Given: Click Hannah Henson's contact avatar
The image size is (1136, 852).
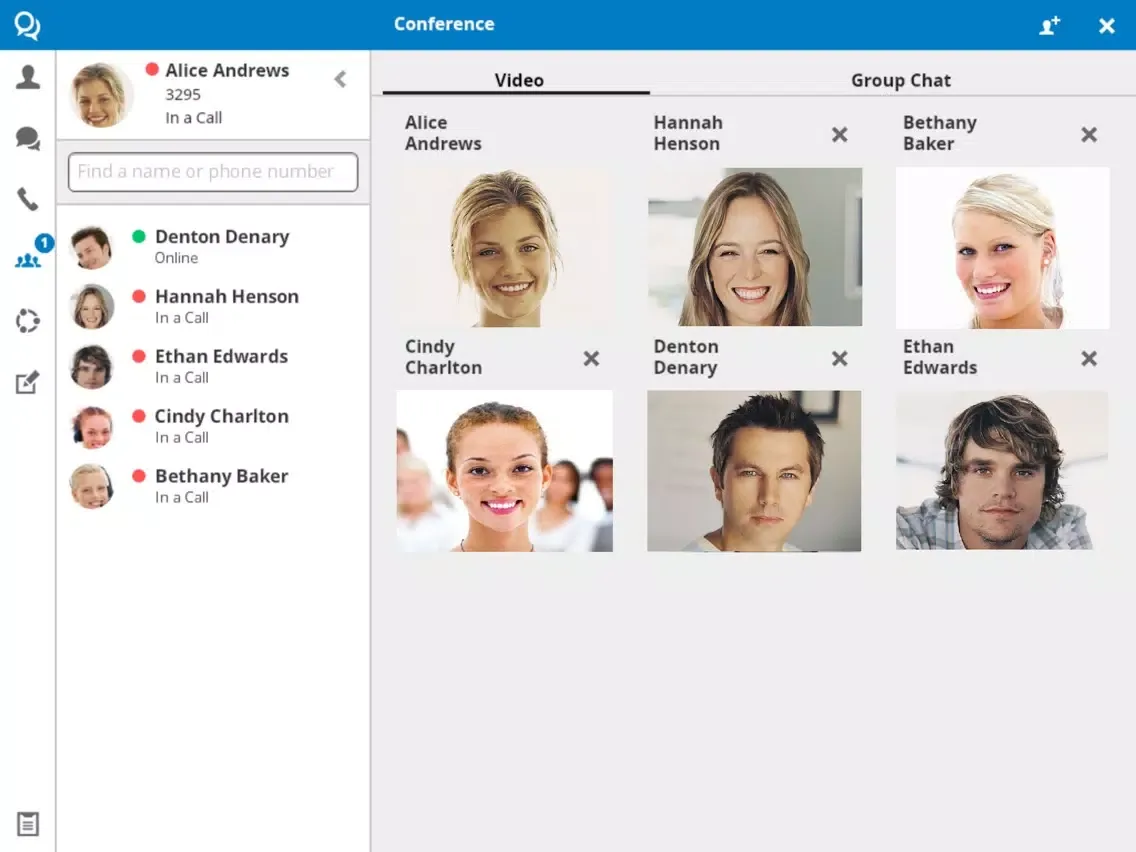Looking at the screenshot, I should [92, 306].
